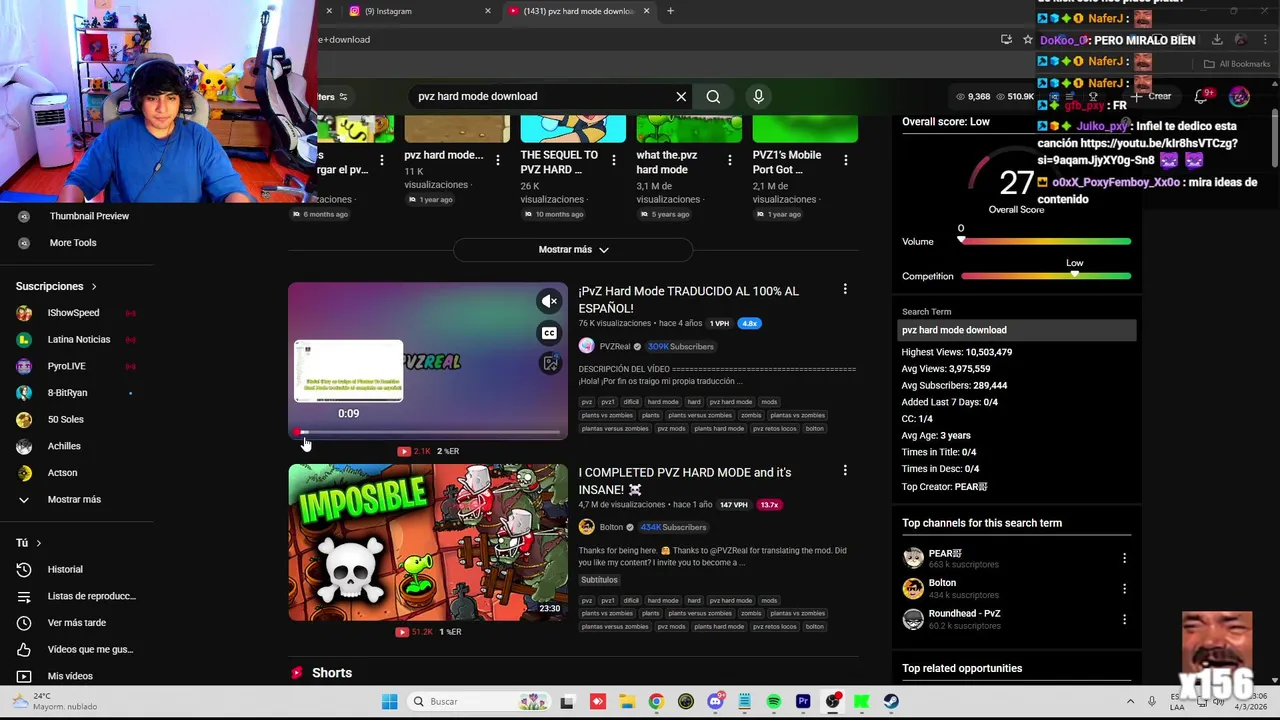The width and height of the screenshot is (1280, 720).
Task: Open the YouTube account avatar menu
Action: (x=1239, y=96)
